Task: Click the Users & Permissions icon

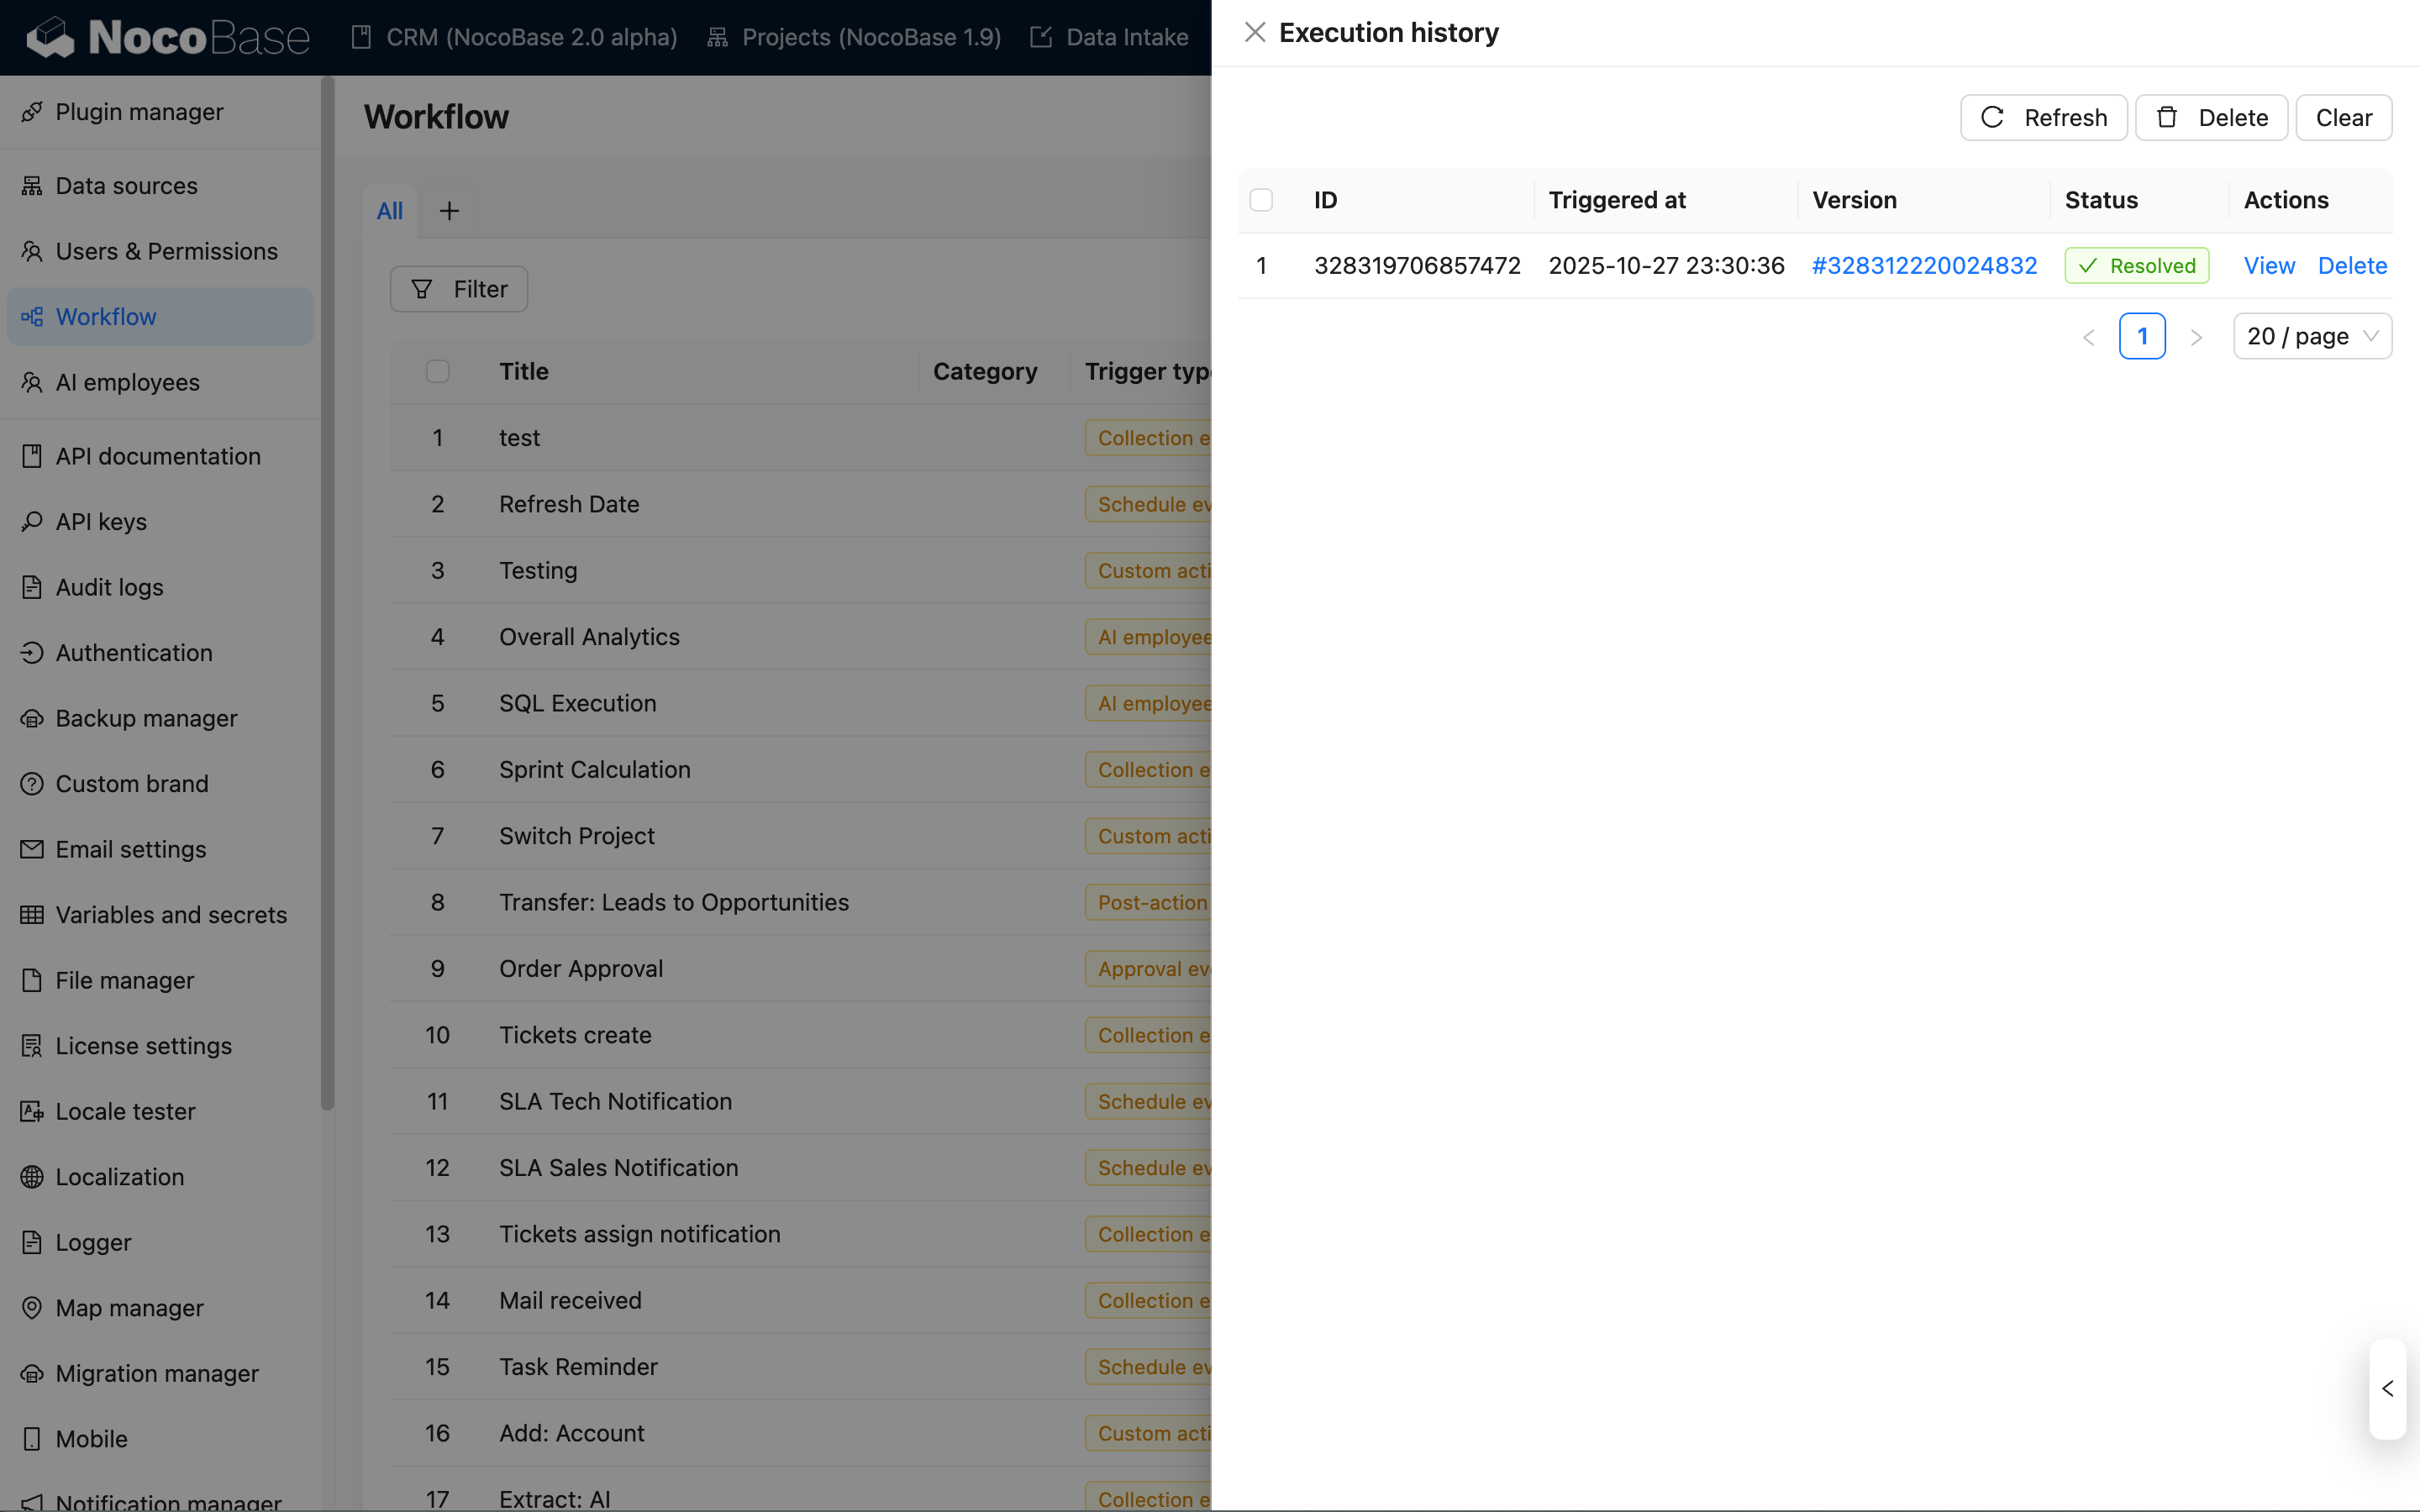Action: 32,251
